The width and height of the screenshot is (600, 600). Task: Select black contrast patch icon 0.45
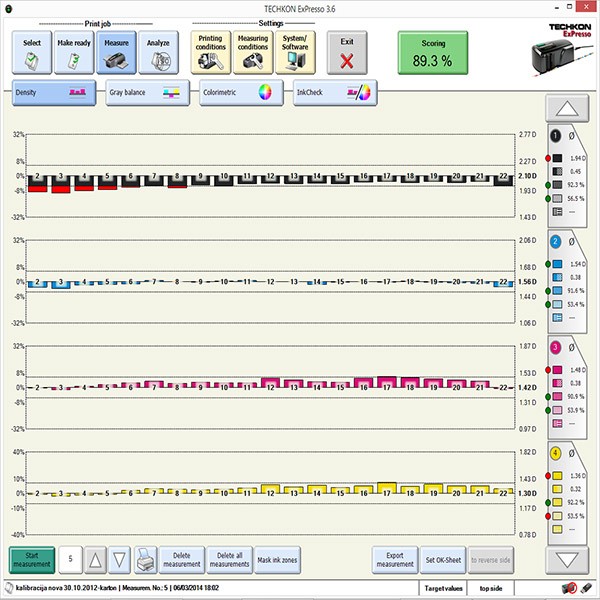pyautogui.click(x=558, y=171)
